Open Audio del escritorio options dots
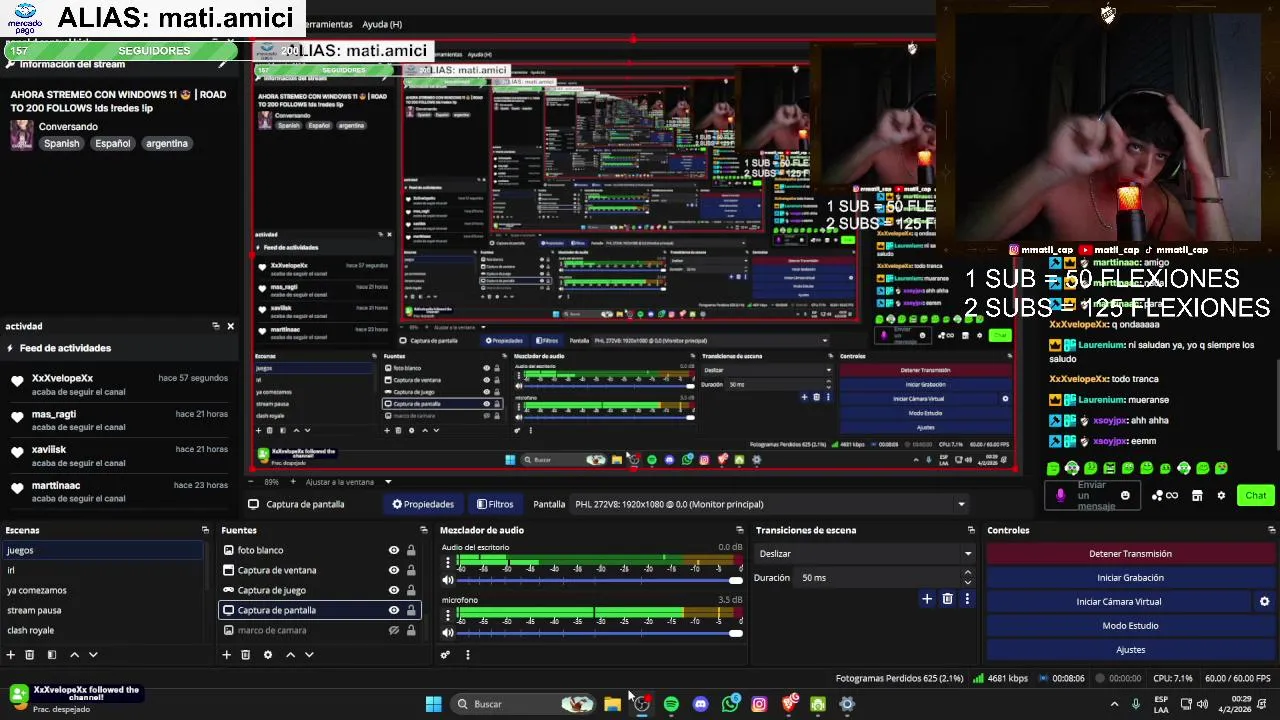This screenshot has height=720, width=1280. [x=448, y=563]
